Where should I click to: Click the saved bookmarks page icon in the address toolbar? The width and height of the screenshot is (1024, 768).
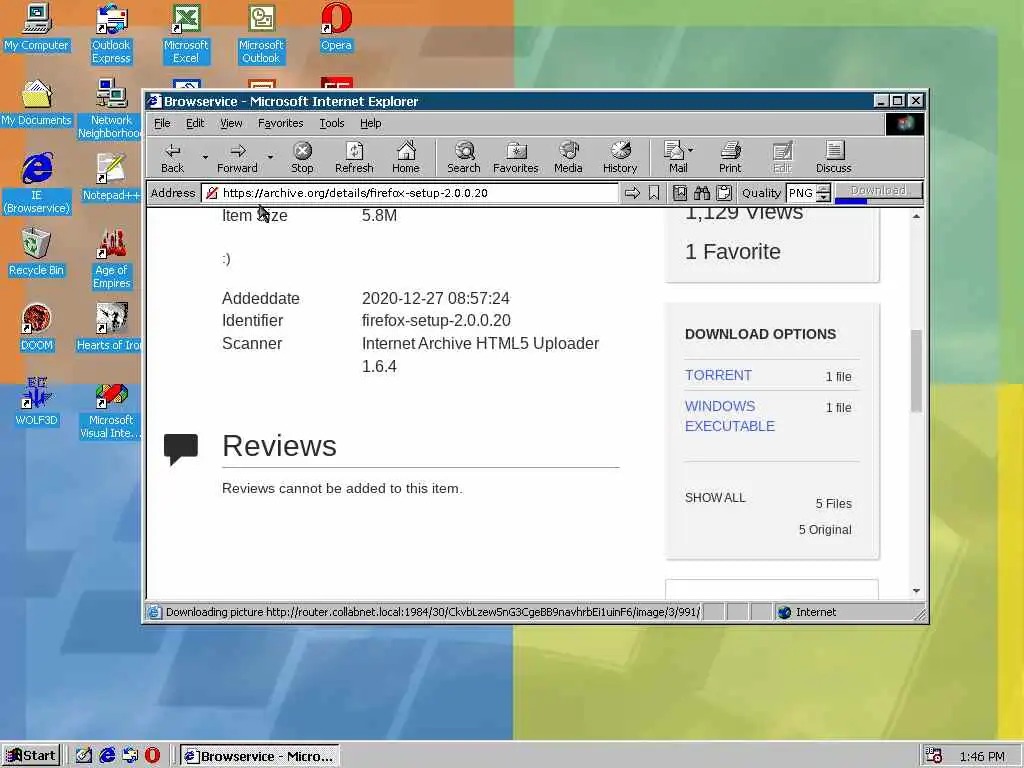click(x=680, y=193)
